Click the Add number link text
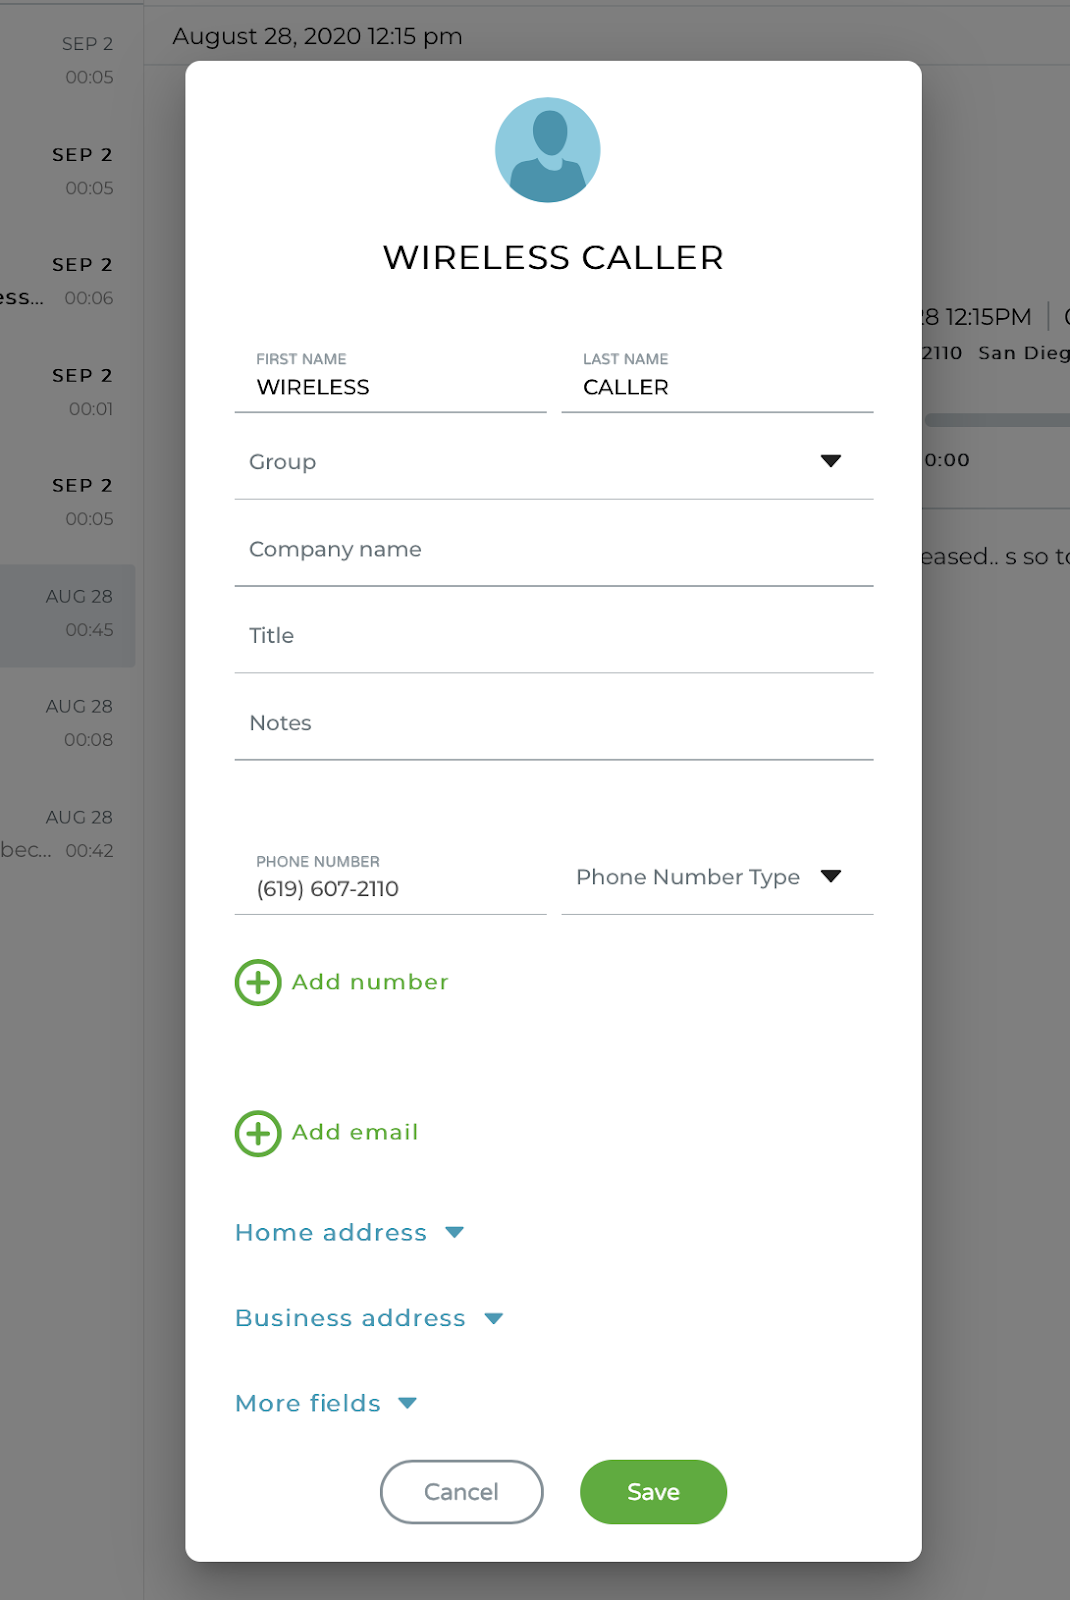Viewport: 1070px width, 1600px height. click(x=370, y=982)
